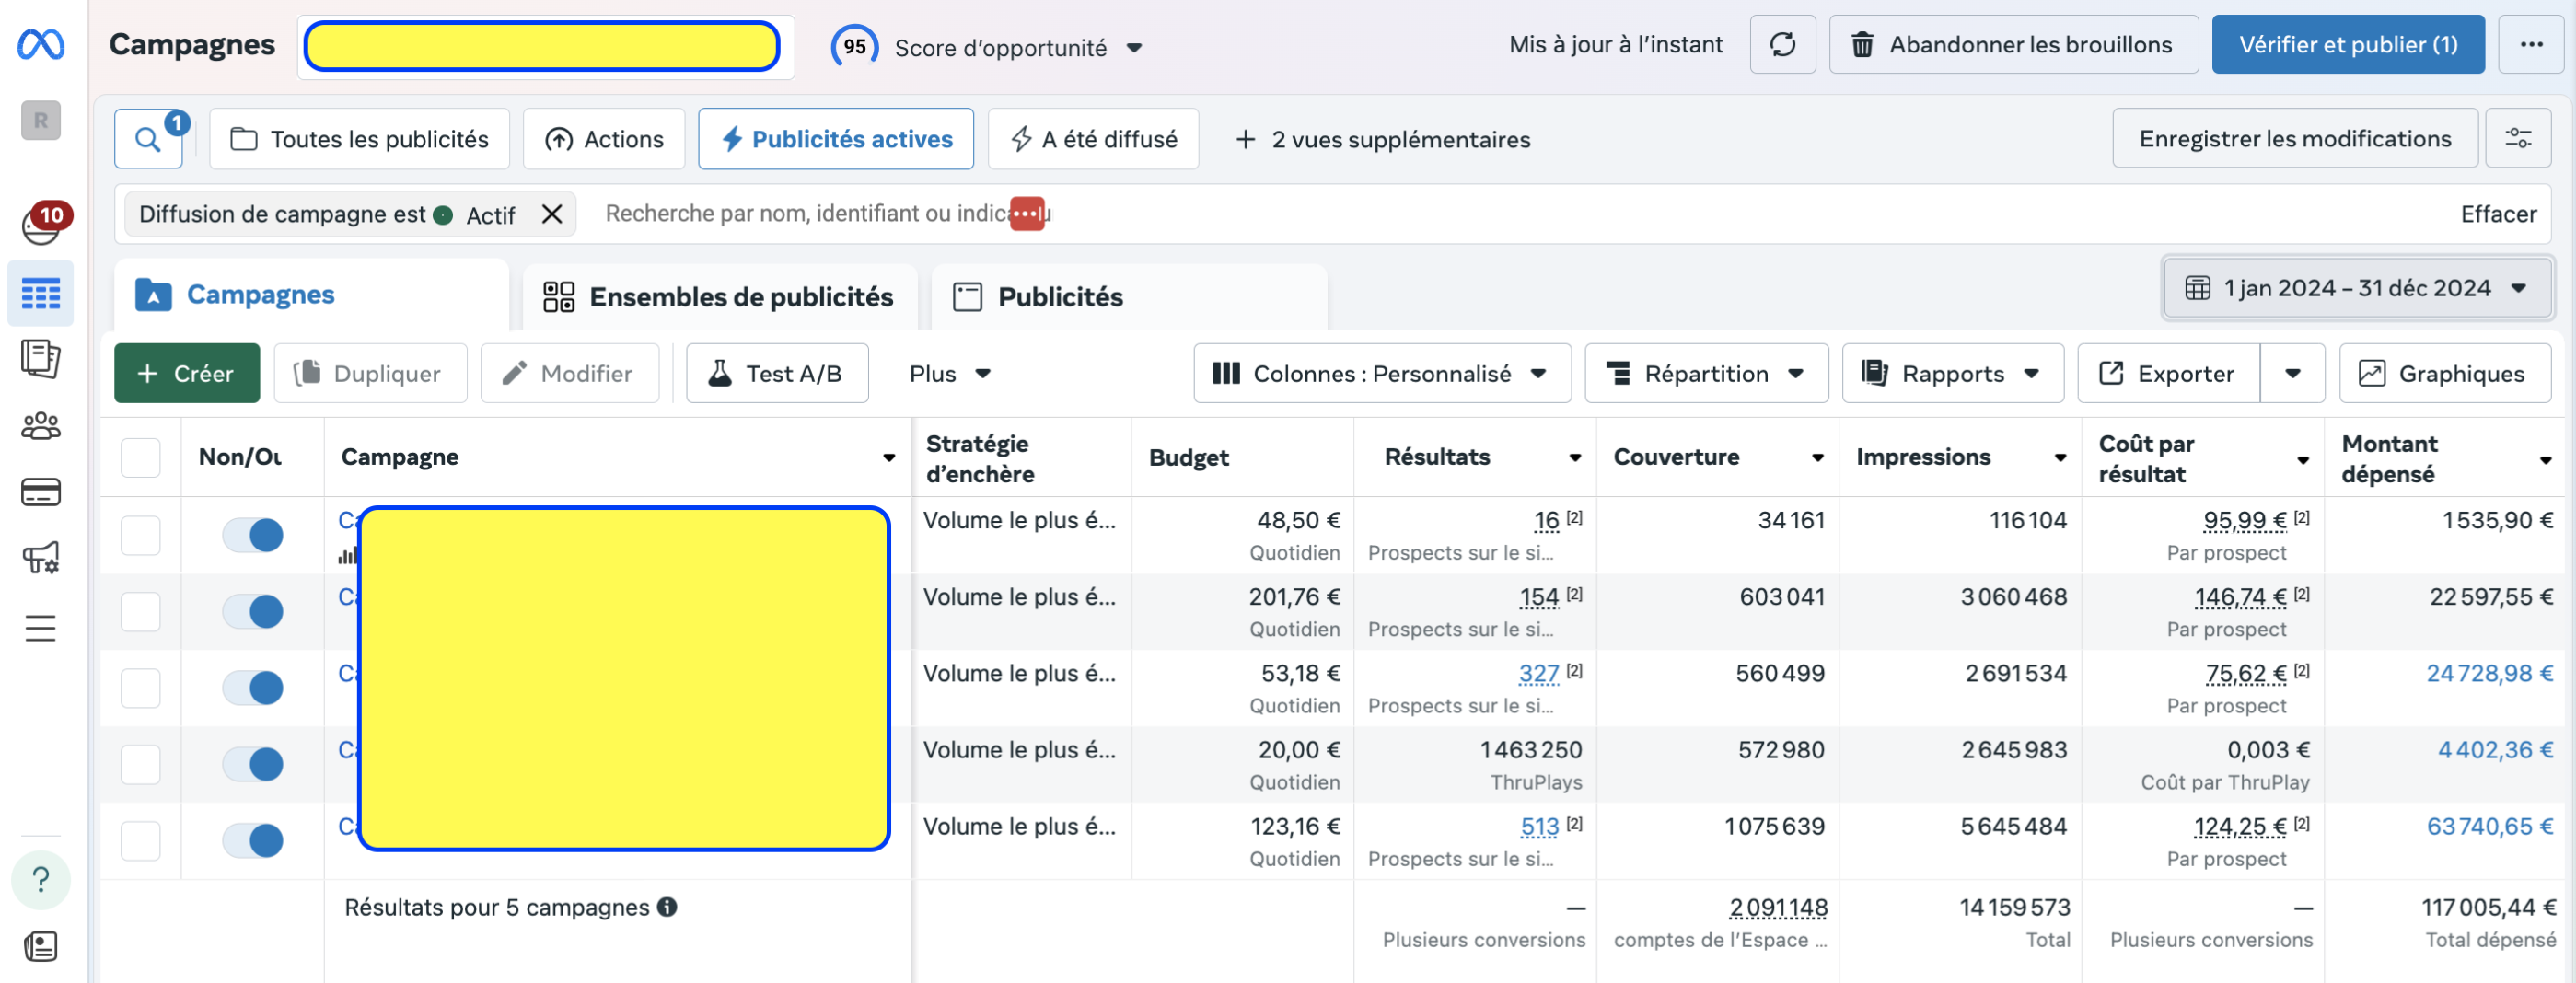
Task: Open the Test A/B flask button
Action: click(777, 373)
